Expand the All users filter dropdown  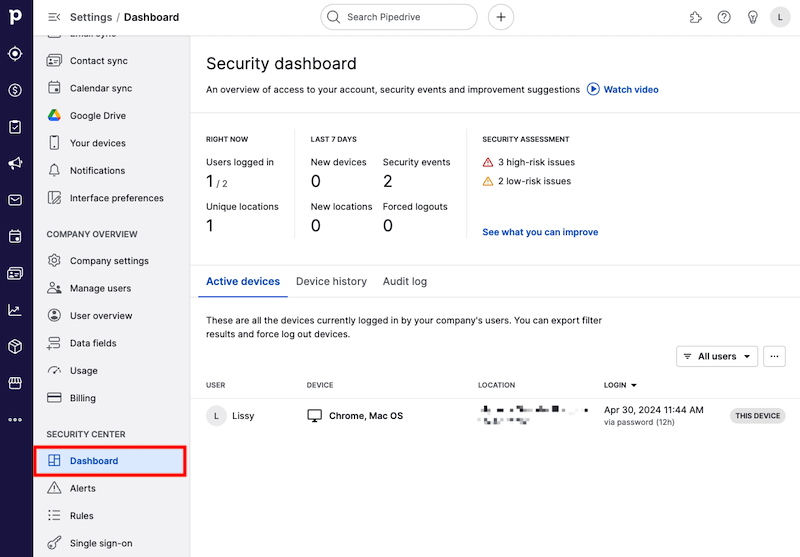(717, 356)
